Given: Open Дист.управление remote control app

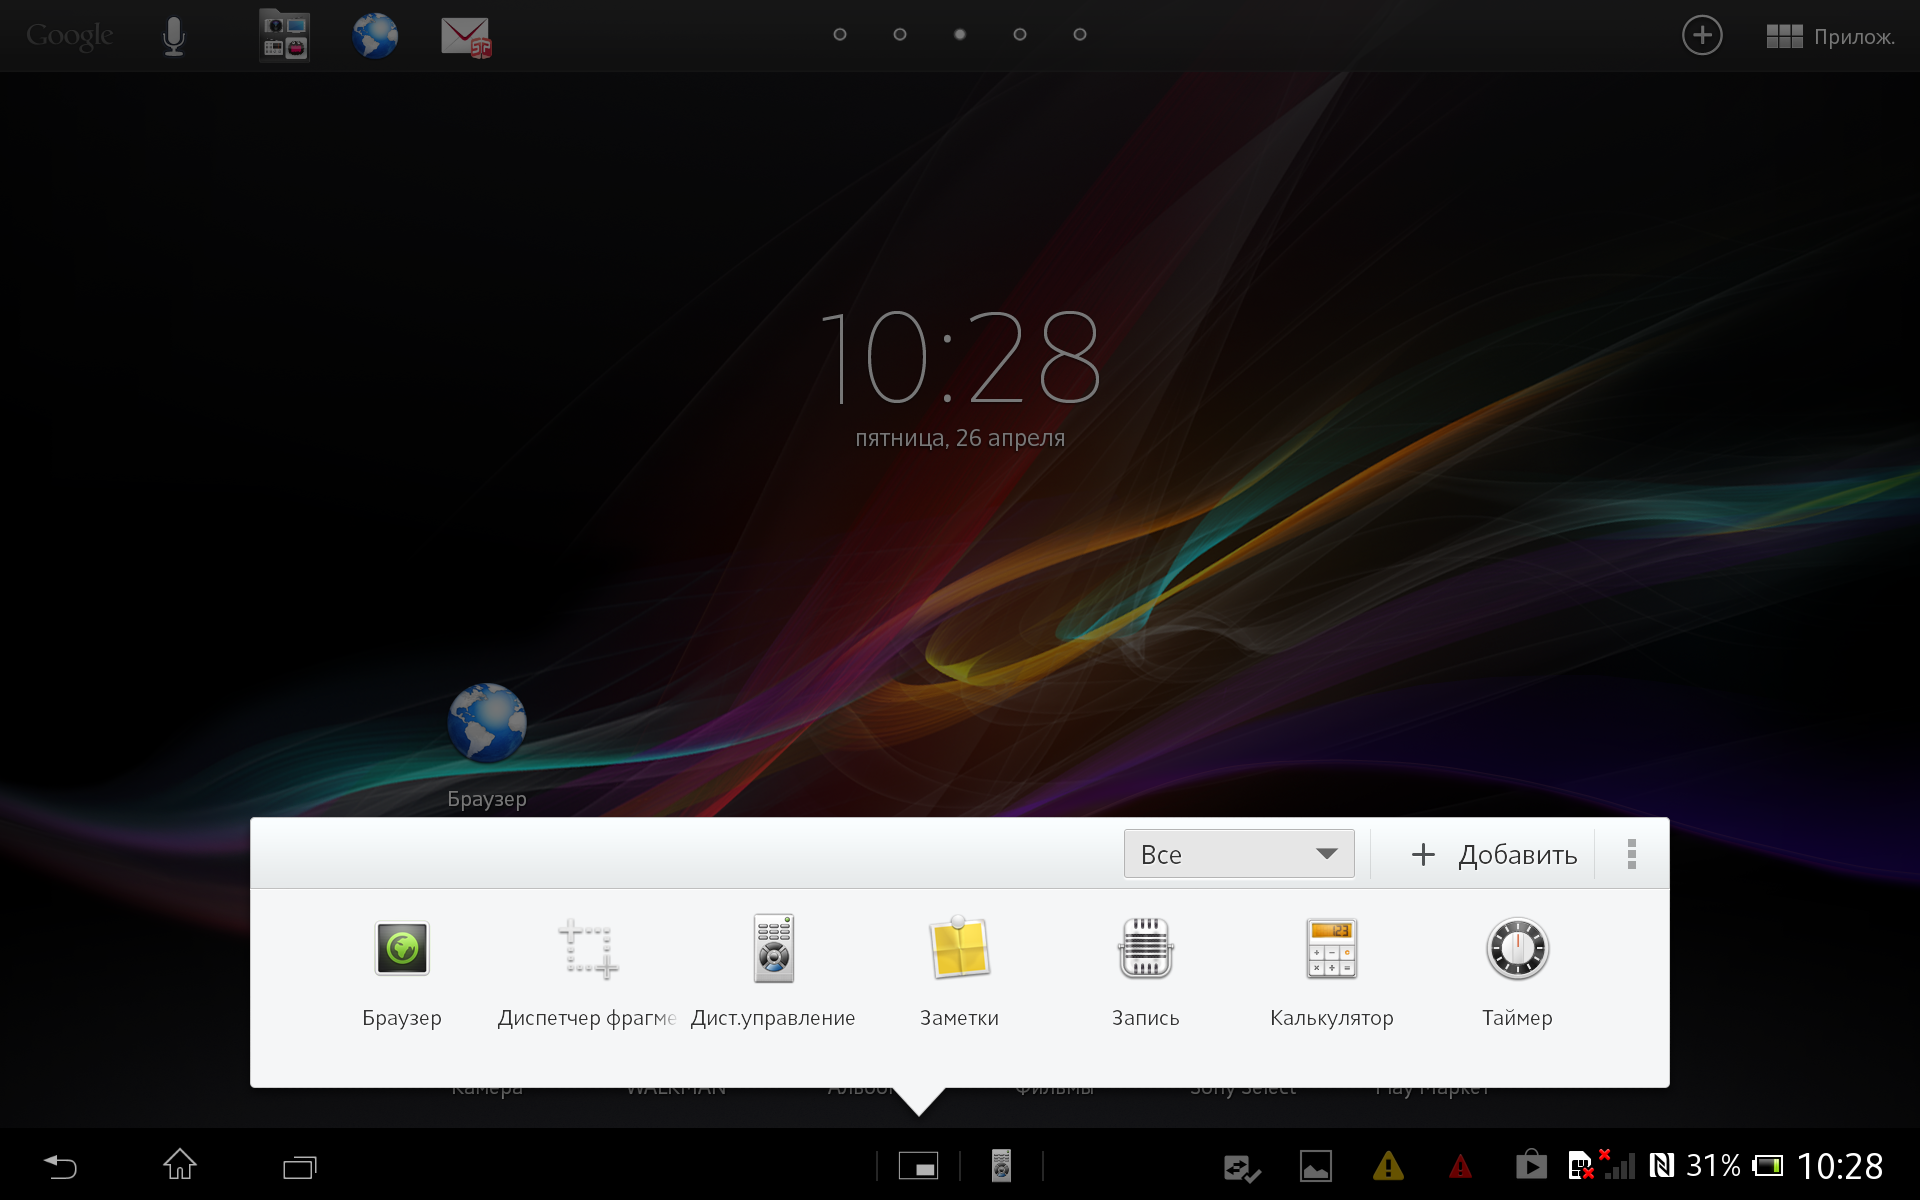Looking at the screenshot, I should tap(773, 948).
